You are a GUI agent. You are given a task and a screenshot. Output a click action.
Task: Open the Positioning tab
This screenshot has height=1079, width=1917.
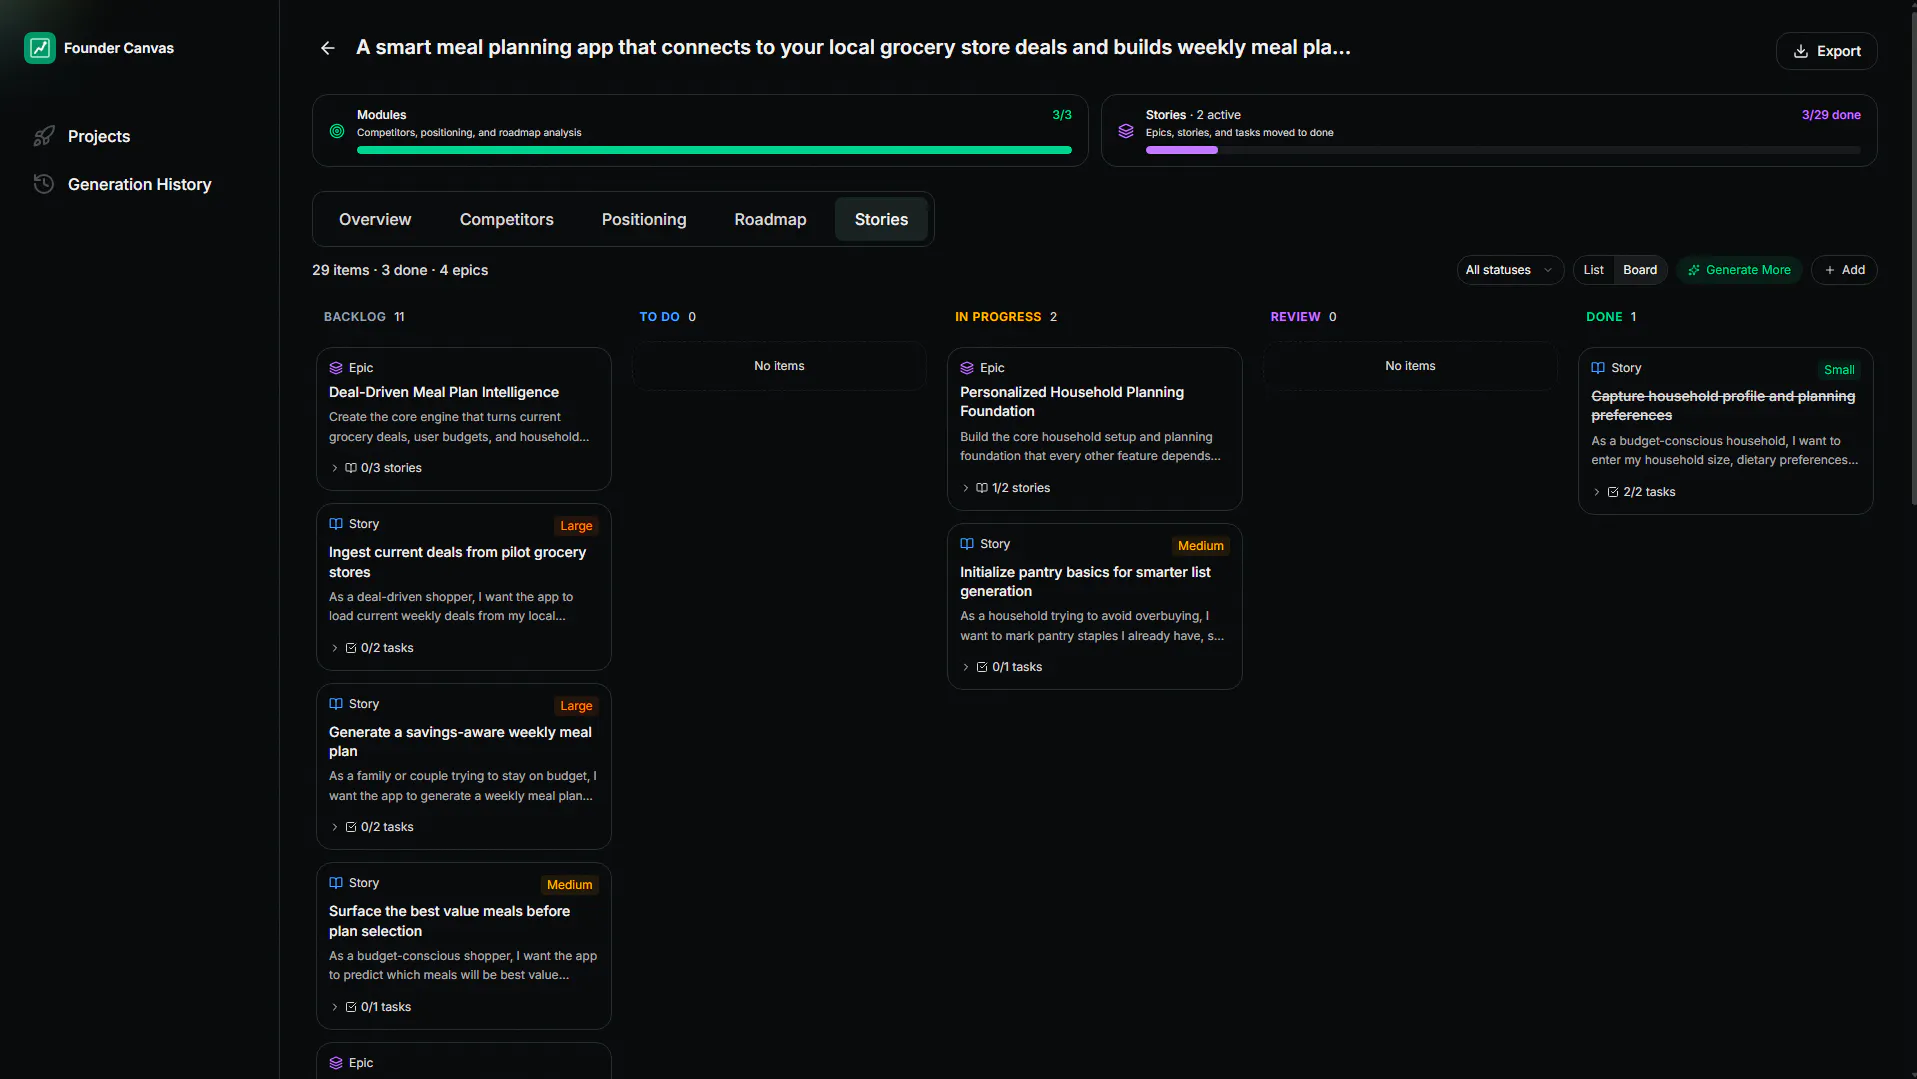[x=644, y=219]
